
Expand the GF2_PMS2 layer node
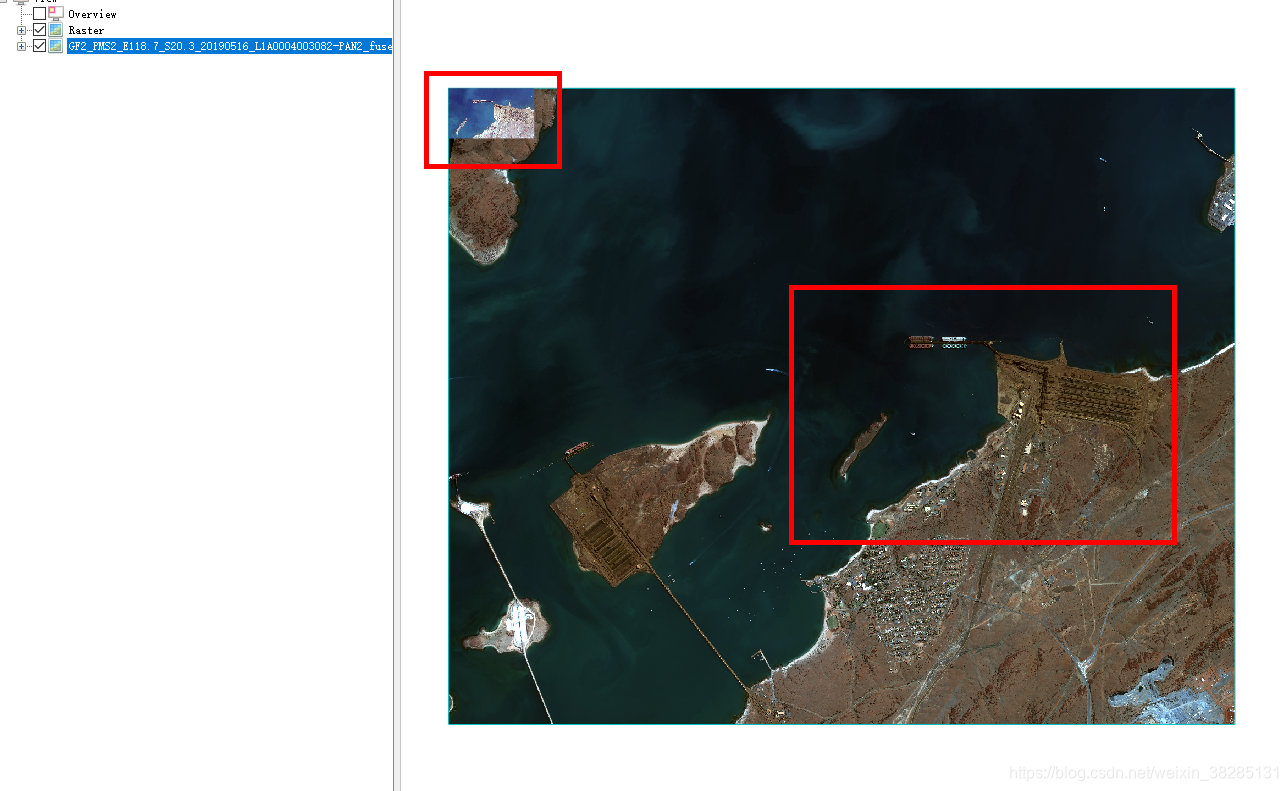tap(22, 46)
